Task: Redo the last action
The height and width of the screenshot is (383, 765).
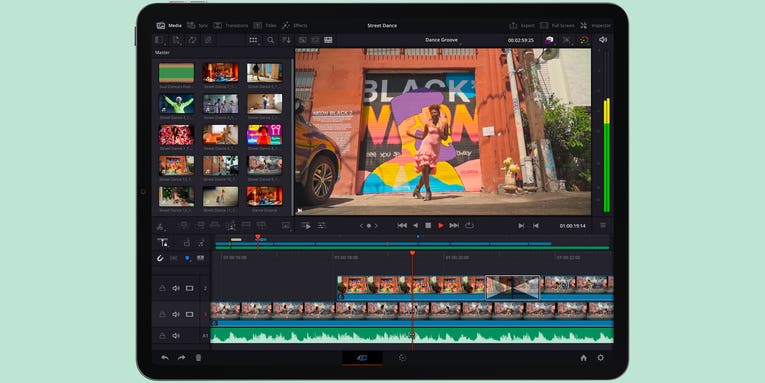Action: 181,358
